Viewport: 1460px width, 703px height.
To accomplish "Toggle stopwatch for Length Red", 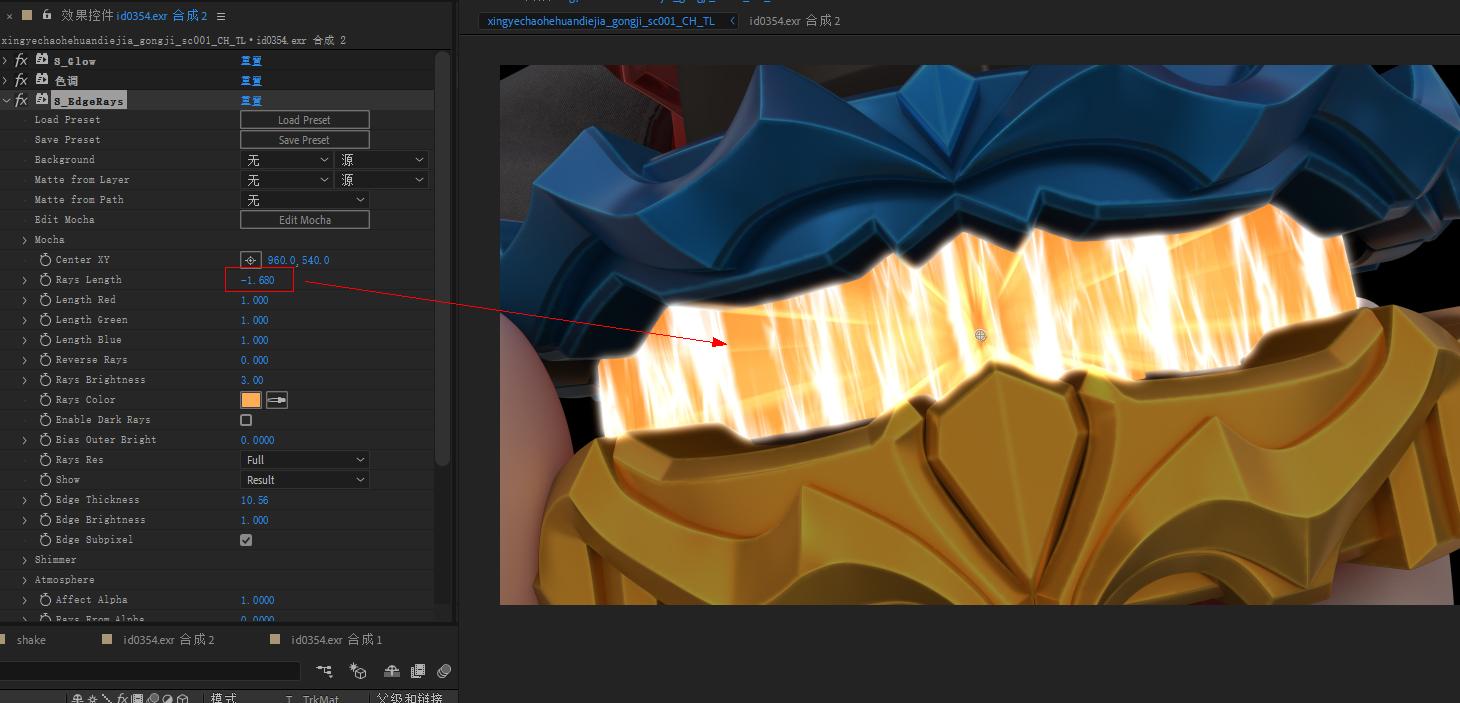I will point(45,300).
